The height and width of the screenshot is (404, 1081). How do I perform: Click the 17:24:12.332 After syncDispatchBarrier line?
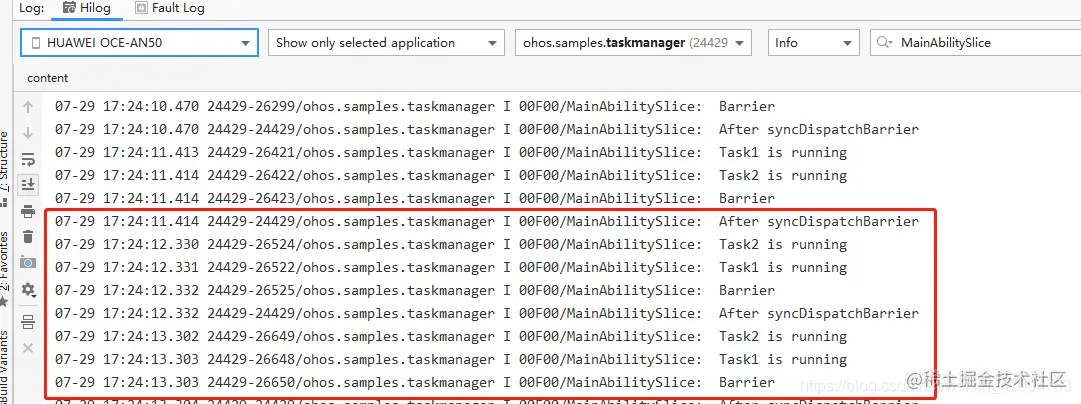[487, 314]
